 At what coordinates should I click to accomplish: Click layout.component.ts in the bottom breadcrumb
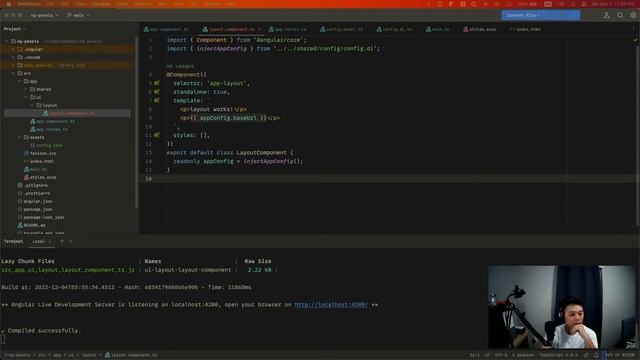131,355
